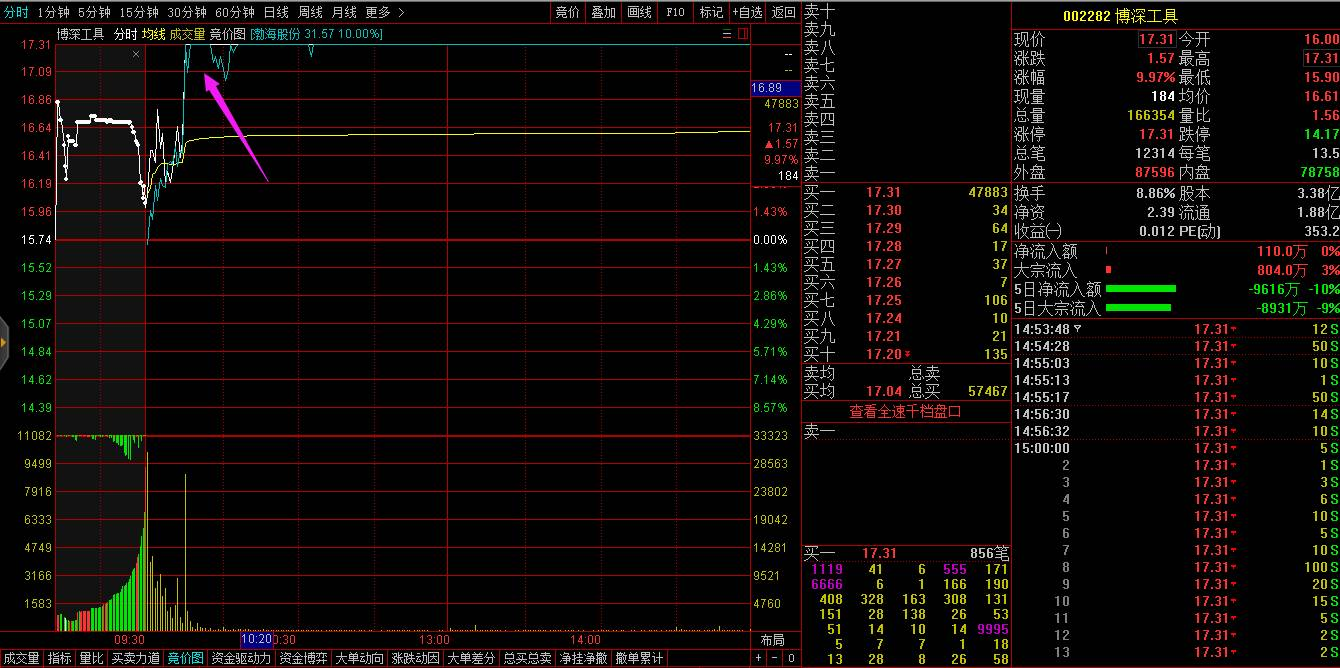This screenshot has height=668, width=1340.
Task: Click the left-edge side panel handle arrow
Action: tap(4, 343)
